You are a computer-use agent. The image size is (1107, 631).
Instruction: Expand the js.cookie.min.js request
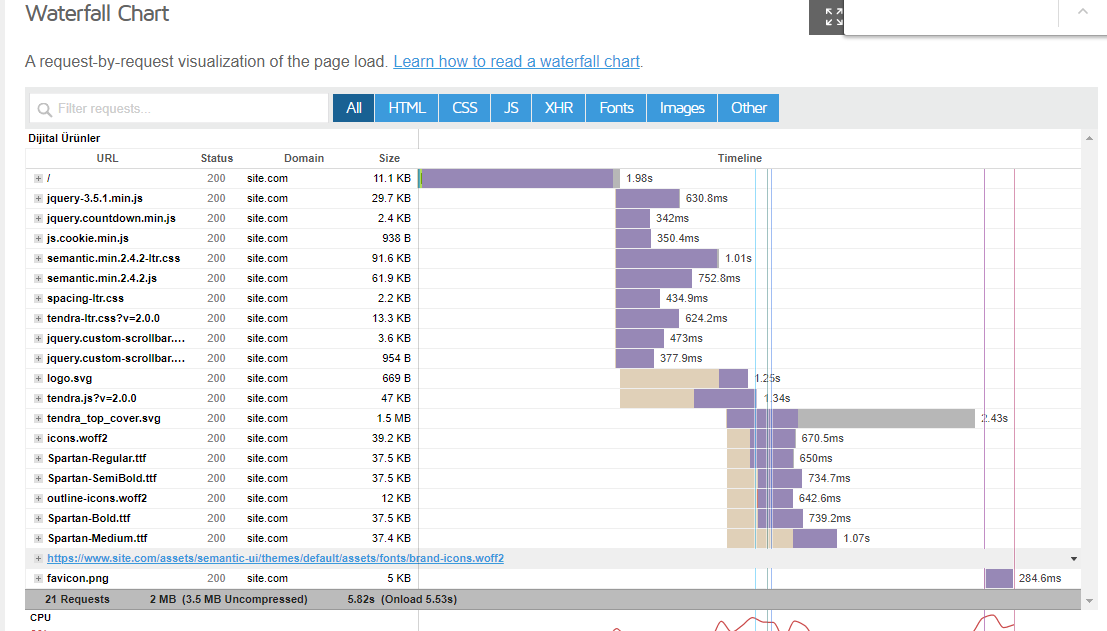click(x=38, y=239)
